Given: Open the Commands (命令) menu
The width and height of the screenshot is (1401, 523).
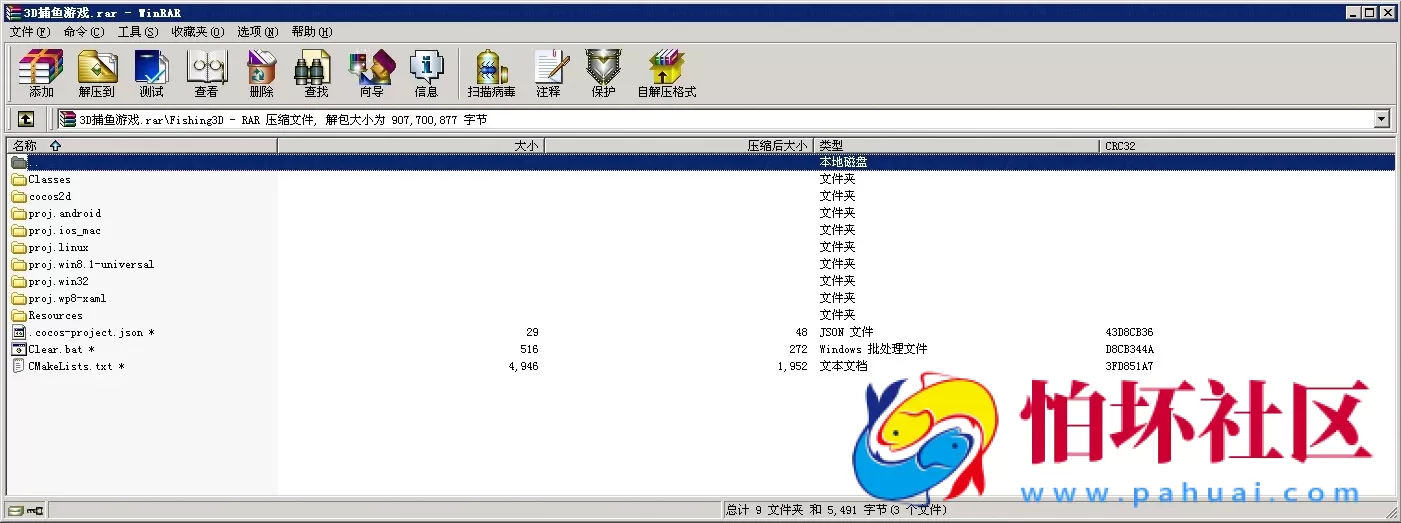Looking at the screenshot, I should 83,32.
